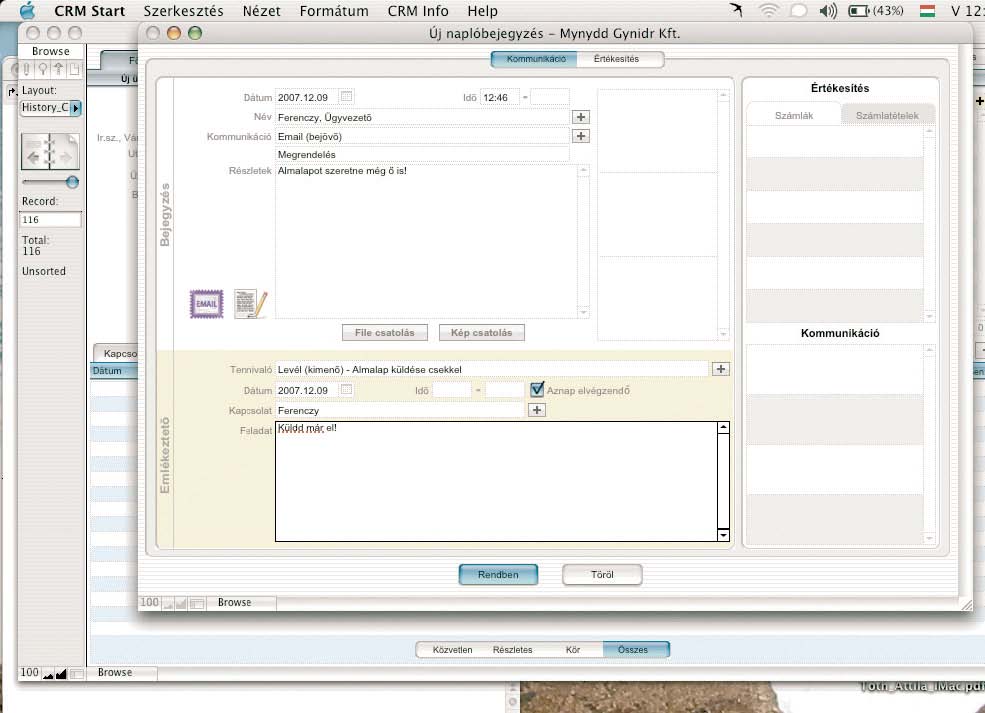985x713 pixels.
Task: Click the record navigation slider handle
Action: 72,182
